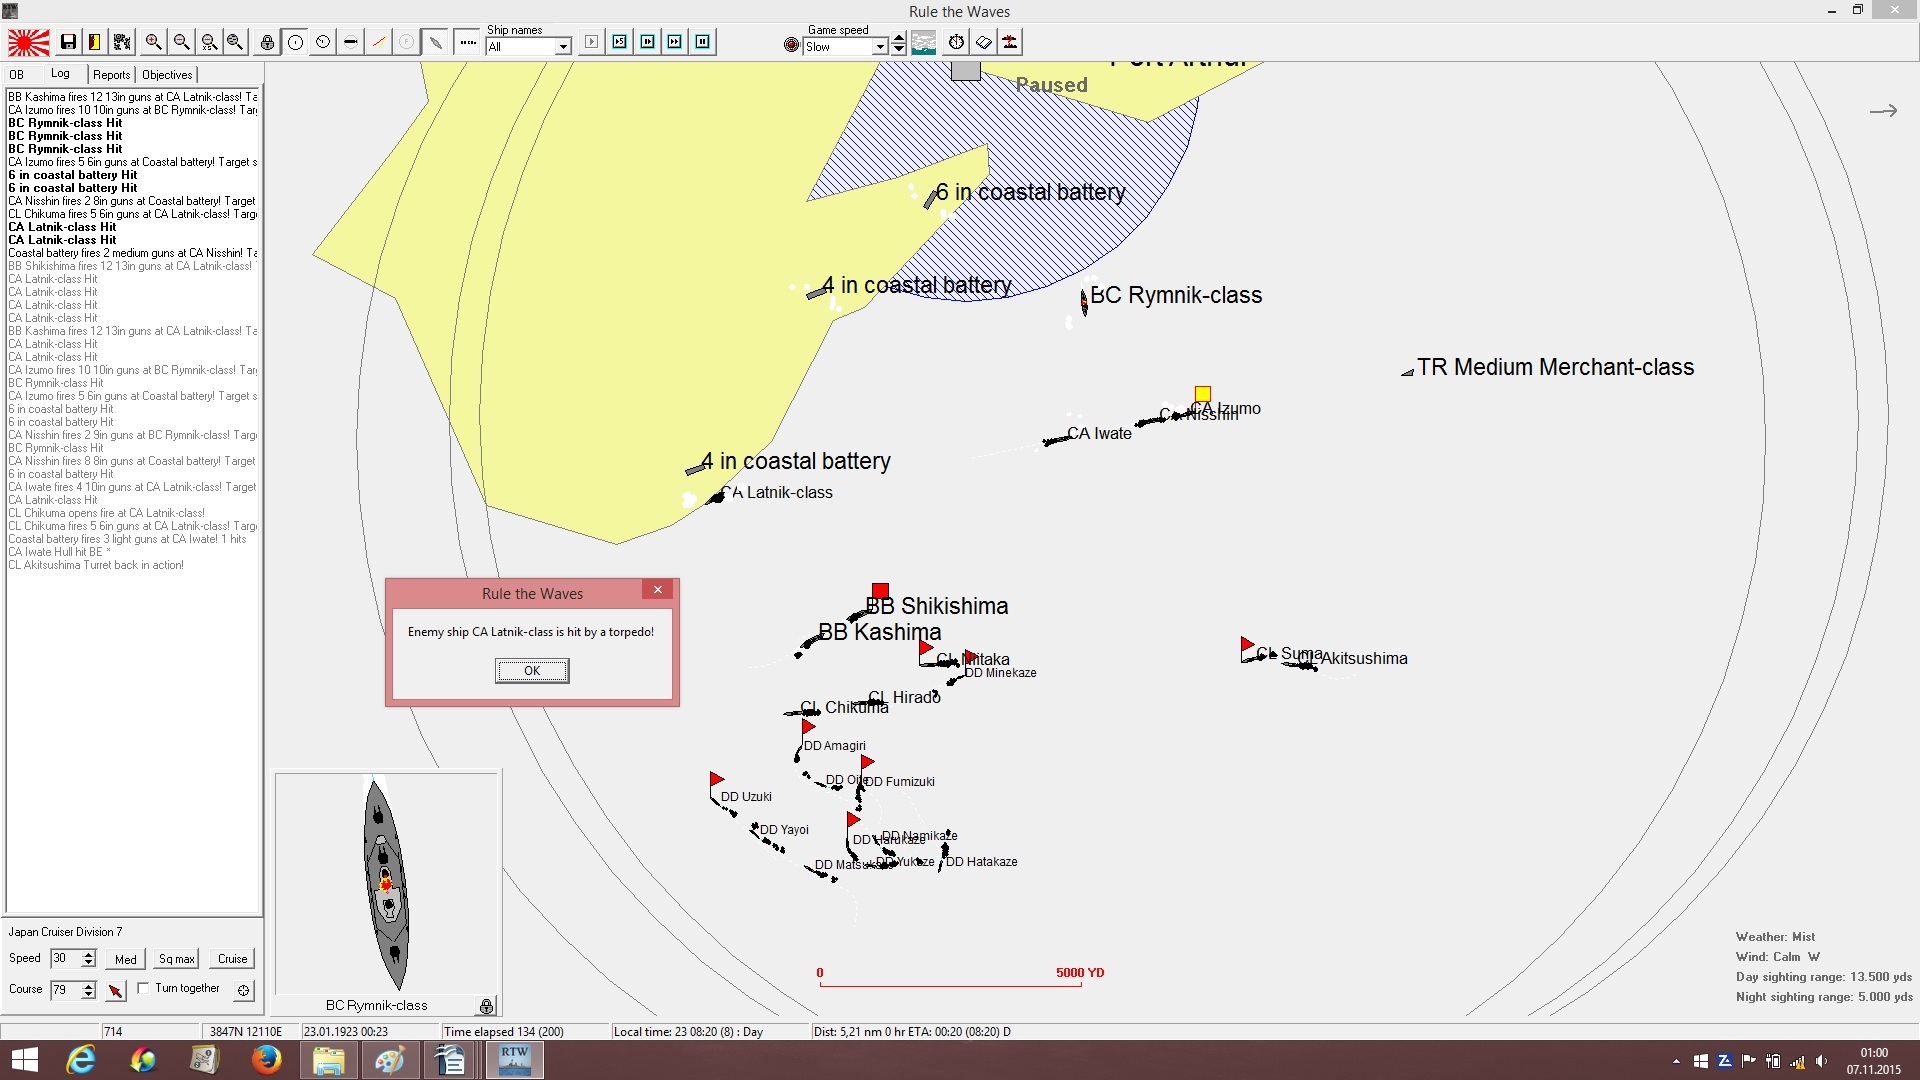Viewport: 1920px width, 1080px height.
Task: Click the pause playback button
Action: 703,42
